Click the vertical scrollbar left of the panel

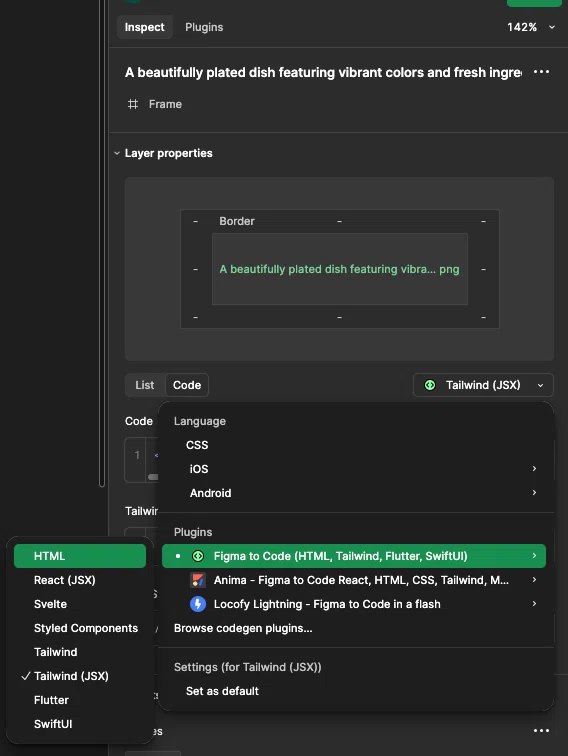102,241
